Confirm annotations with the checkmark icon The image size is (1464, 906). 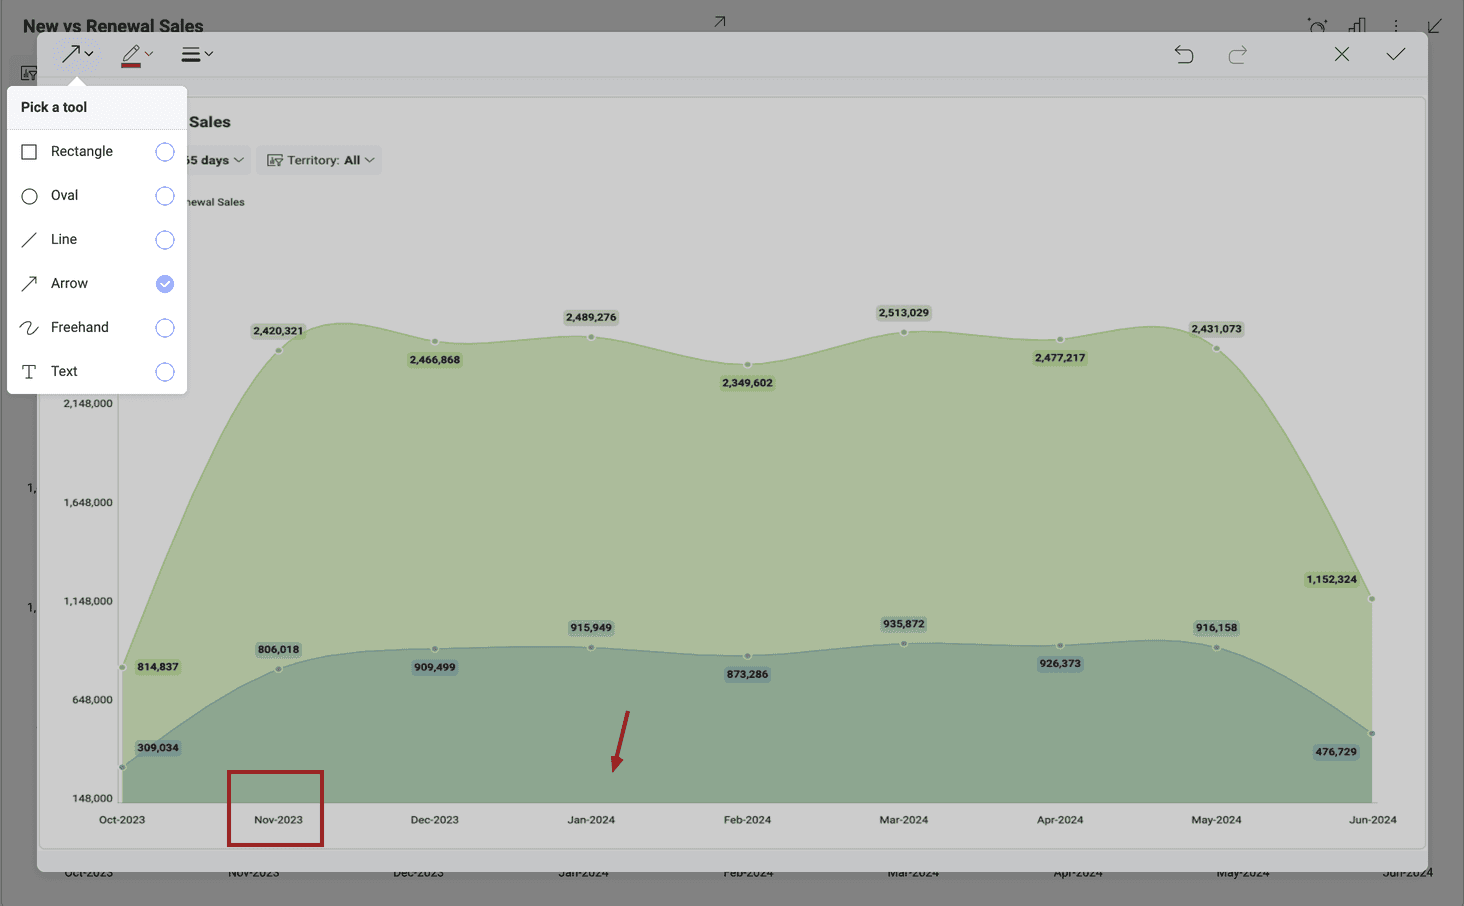click(x=1396, y=54)
